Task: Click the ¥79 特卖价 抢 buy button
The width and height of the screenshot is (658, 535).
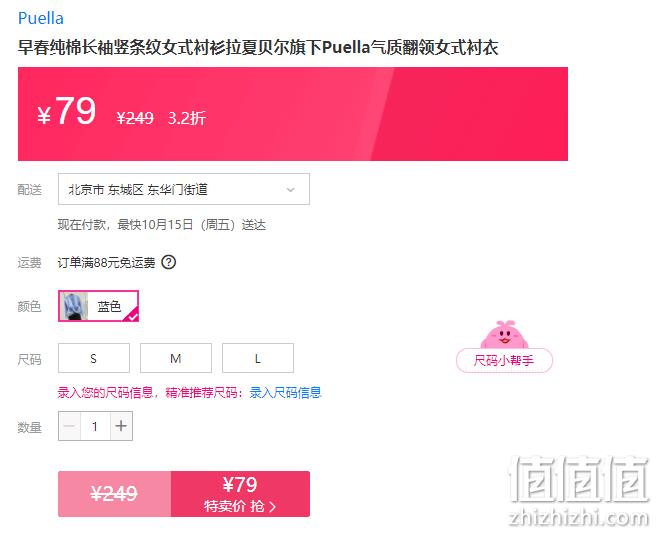Action: point(240,494)
